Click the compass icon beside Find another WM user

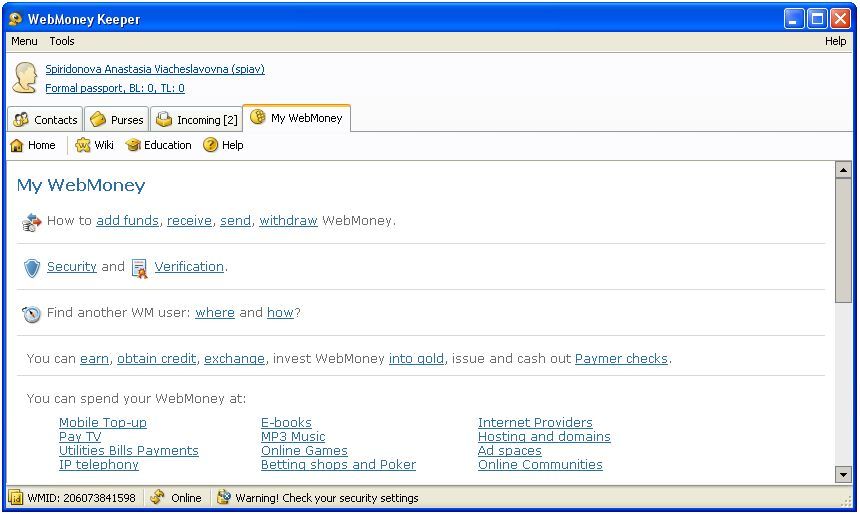pos(31,314)
